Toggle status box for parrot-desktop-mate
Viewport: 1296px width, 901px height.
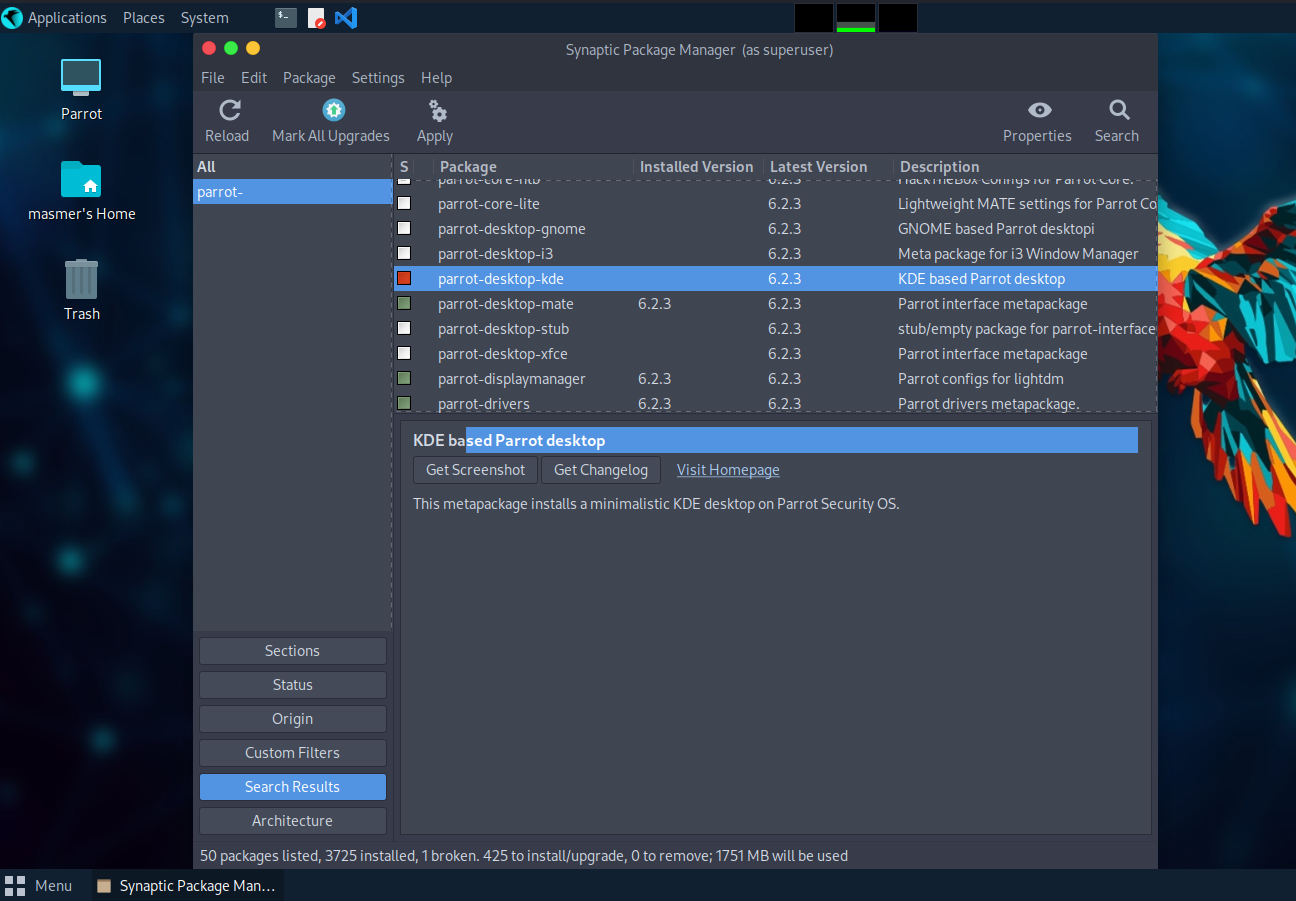click(x=404, y=303)
